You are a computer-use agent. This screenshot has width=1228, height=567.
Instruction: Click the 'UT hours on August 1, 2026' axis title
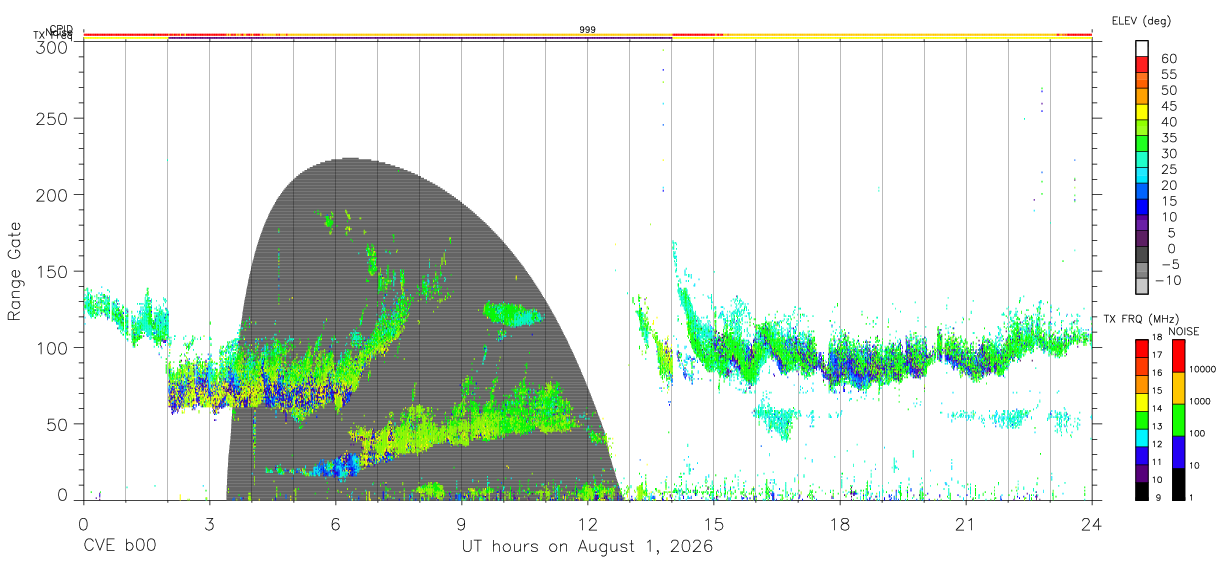587,547
